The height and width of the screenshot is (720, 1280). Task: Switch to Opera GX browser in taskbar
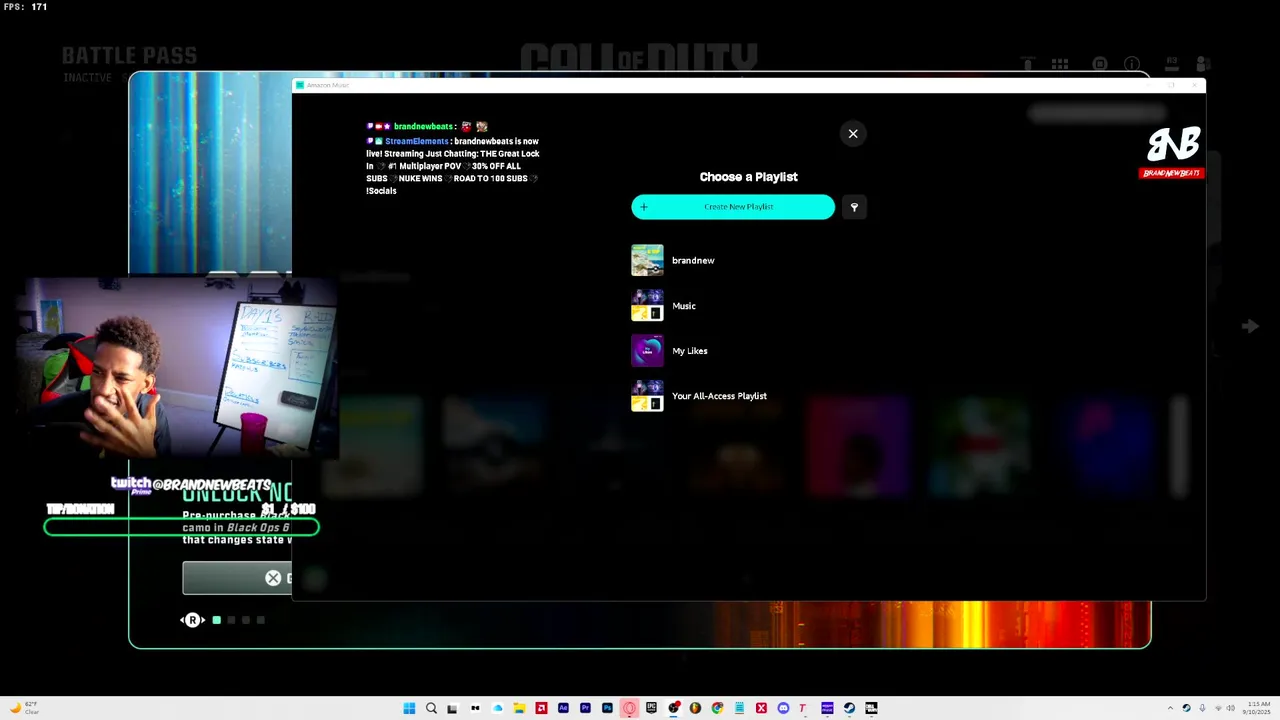629,708
